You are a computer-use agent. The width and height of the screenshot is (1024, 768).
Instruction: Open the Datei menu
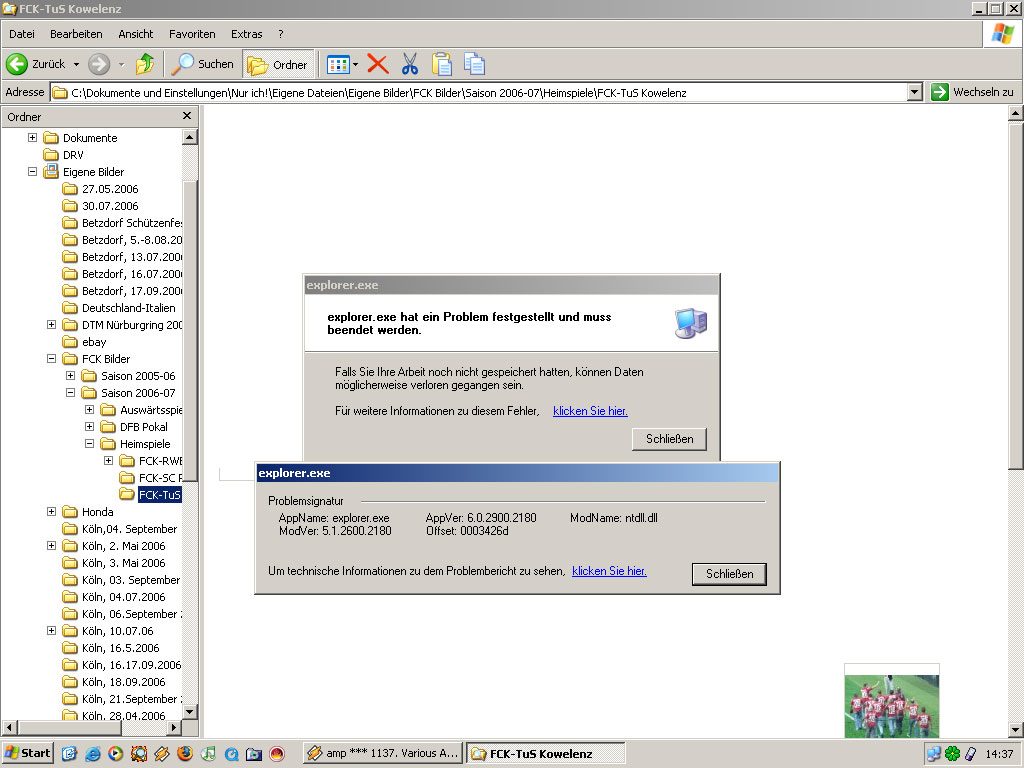pos(22,34)
